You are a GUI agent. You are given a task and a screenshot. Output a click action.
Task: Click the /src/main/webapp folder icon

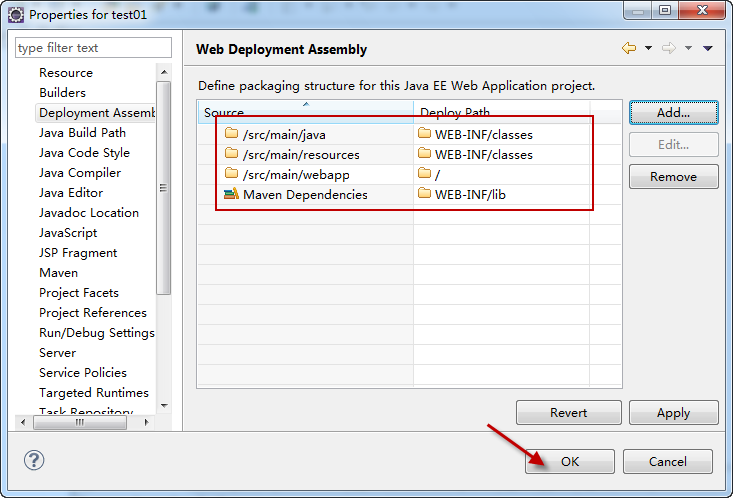click(x=231, y=174)
